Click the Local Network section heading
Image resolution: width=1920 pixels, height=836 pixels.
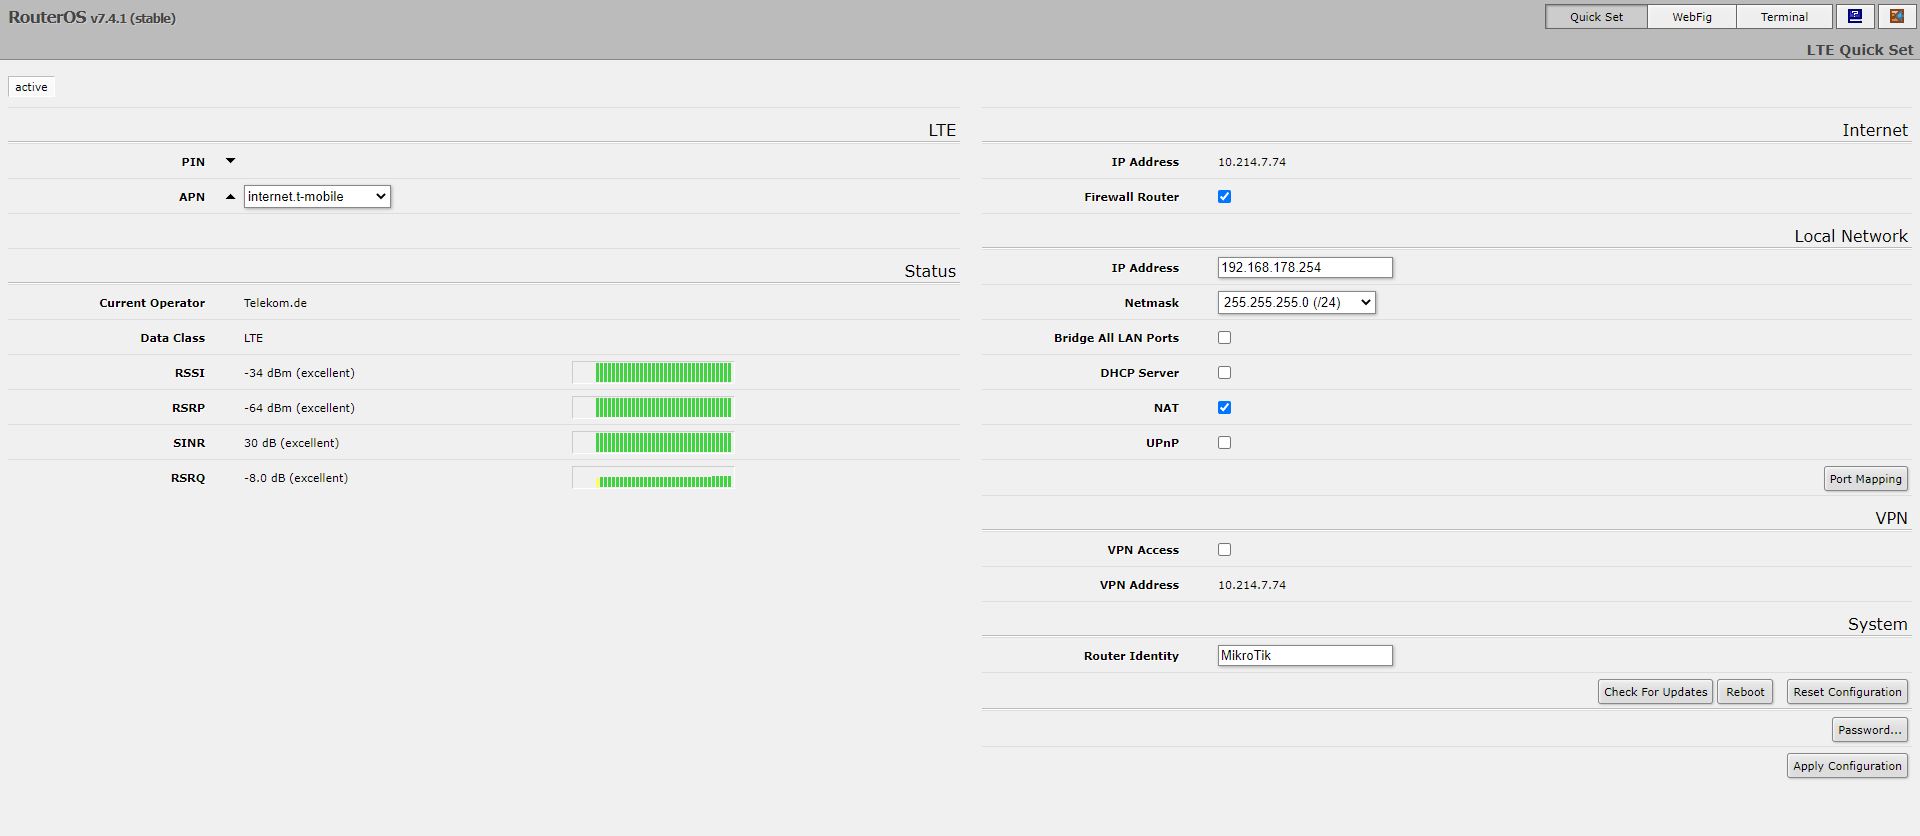click(x=1850, y=236)
